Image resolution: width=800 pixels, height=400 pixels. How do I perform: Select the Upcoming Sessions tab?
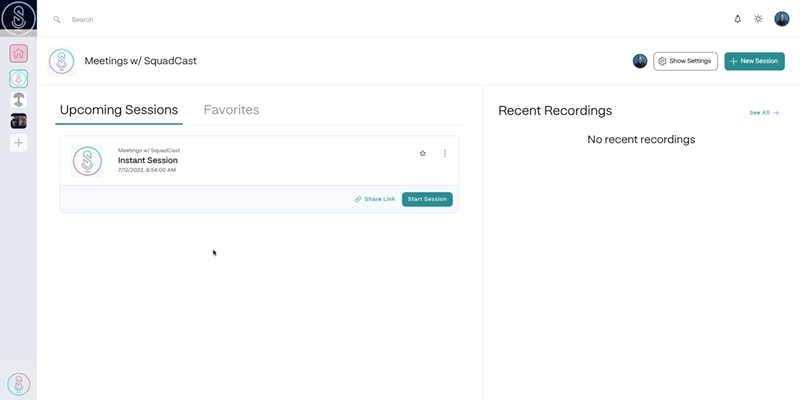(119, 110)
